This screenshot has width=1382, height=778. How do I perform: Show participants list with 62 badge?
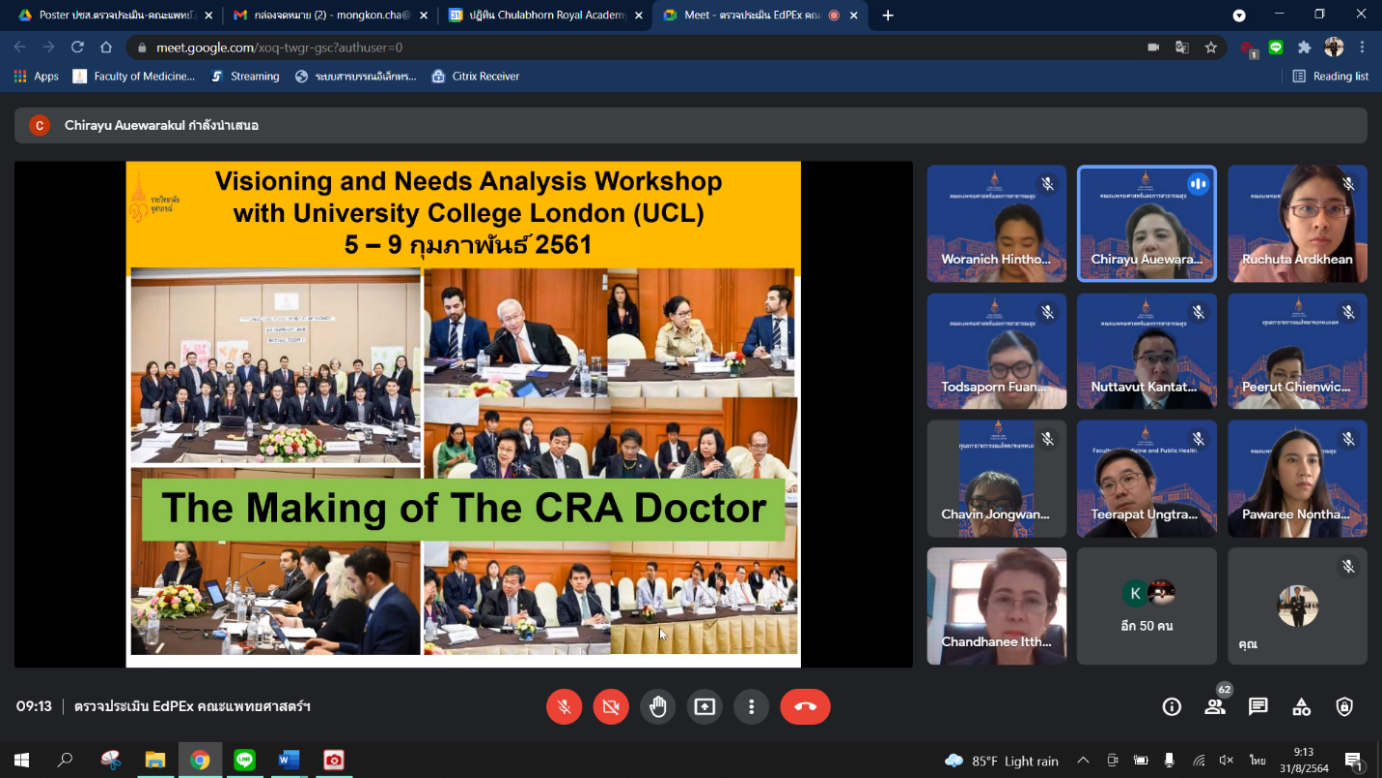pos(1215,705)
